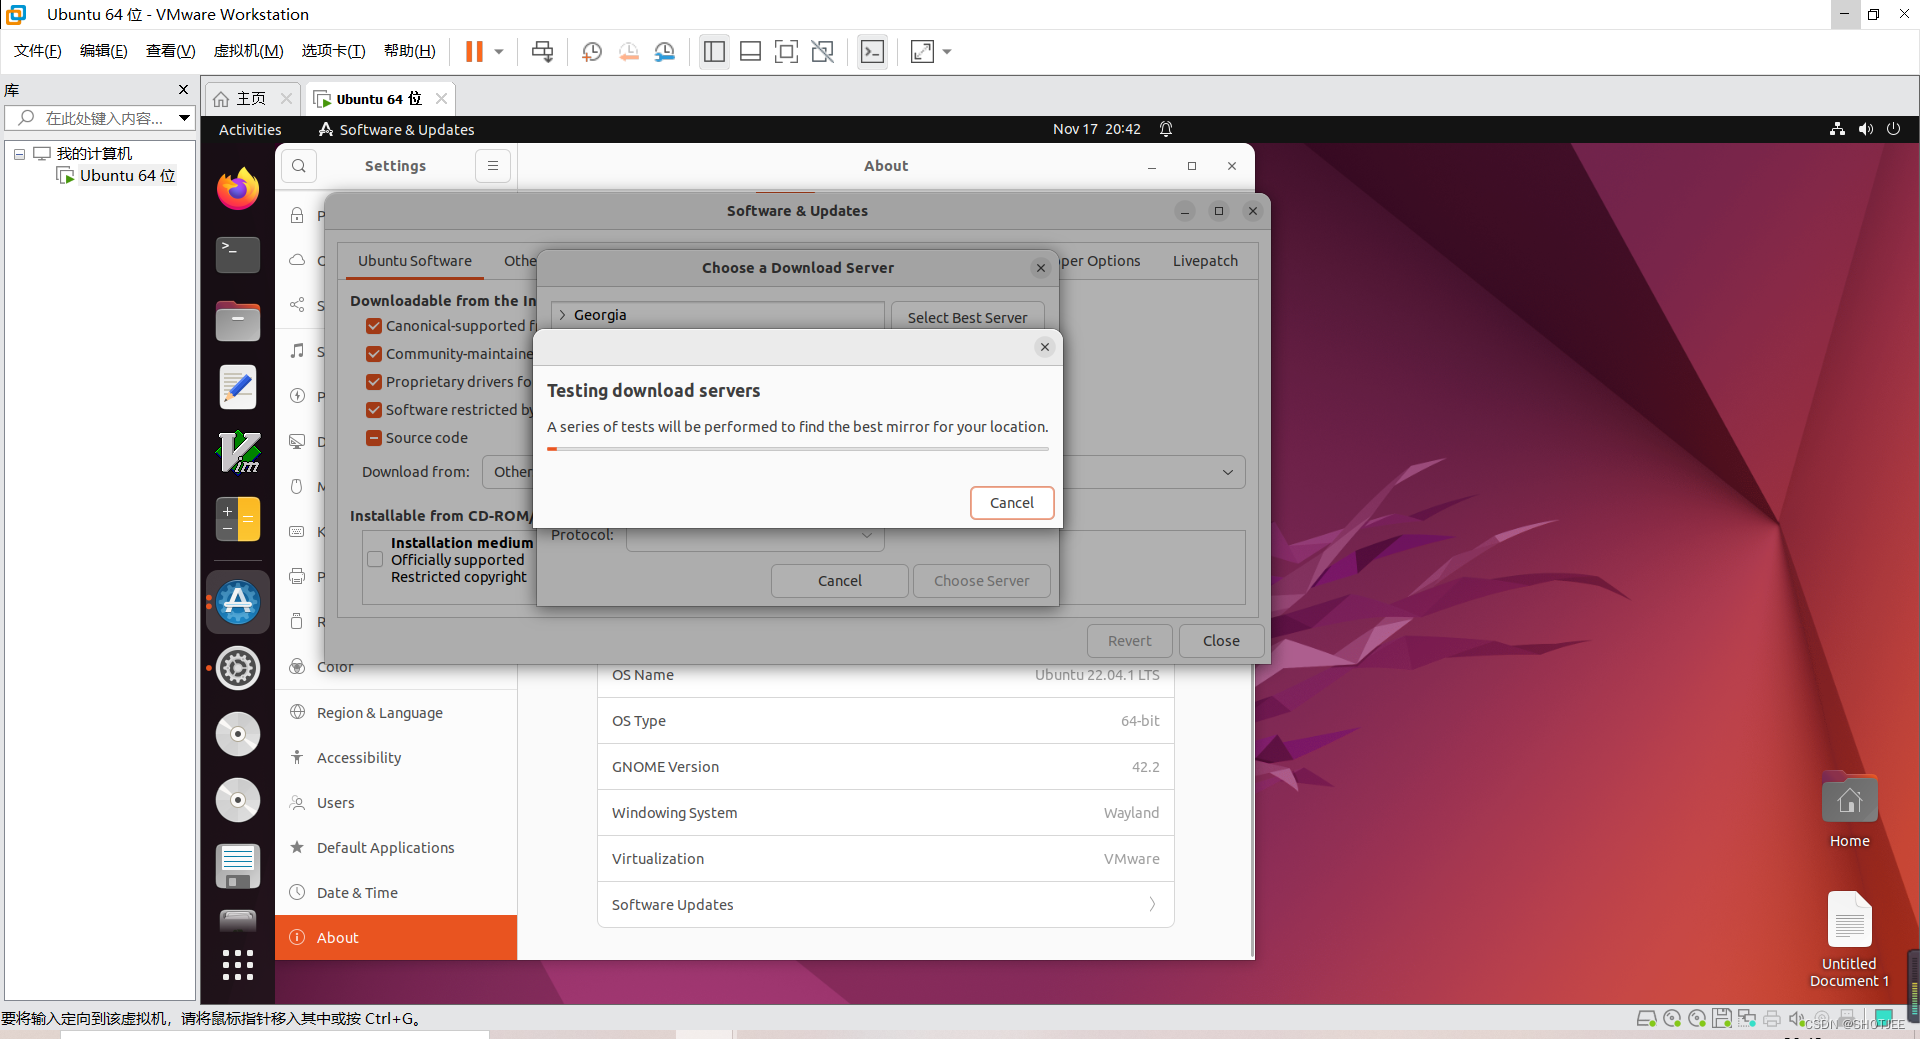The image size is (1920, 1039).
Task: Toggle Canonical-supported software checkbox
Action: click(374, 326)
